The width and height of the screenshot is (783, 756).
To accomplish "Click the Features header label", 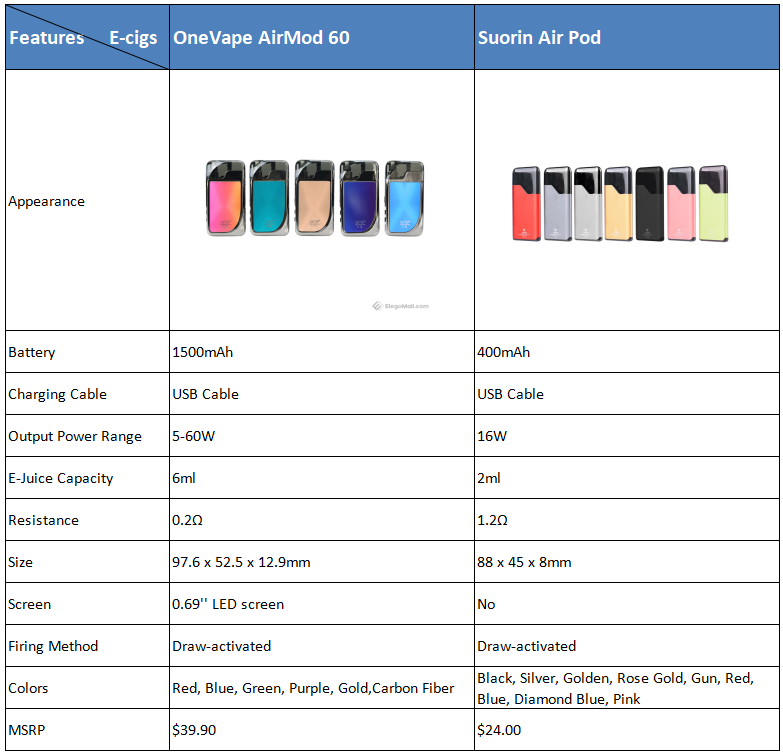I will [x=46, y=38].
